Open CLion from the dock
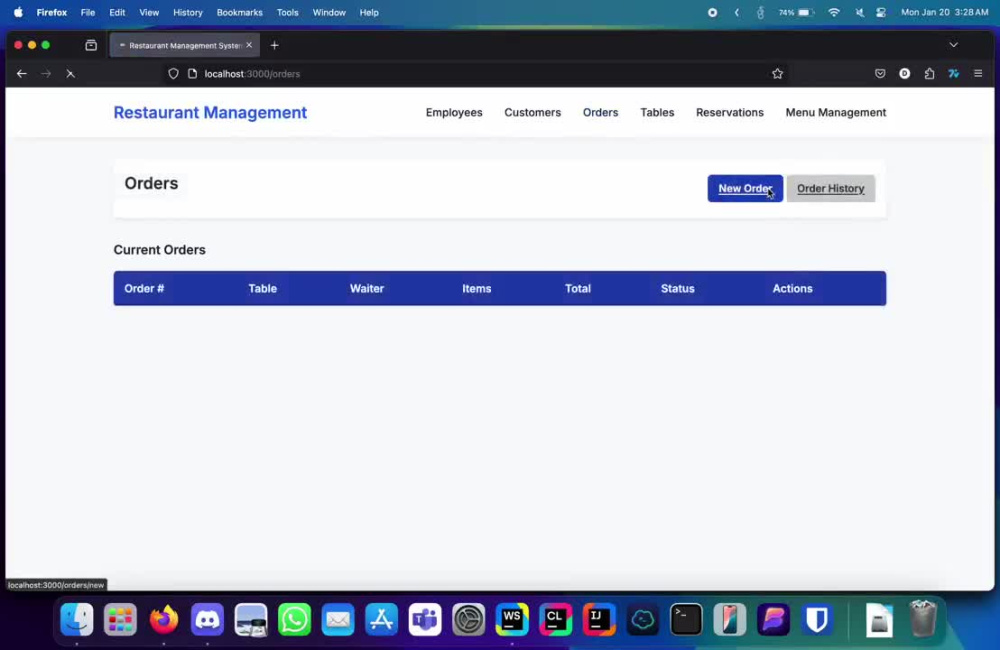The width and height of the screenshot is (1000, 650). point(555,619)
